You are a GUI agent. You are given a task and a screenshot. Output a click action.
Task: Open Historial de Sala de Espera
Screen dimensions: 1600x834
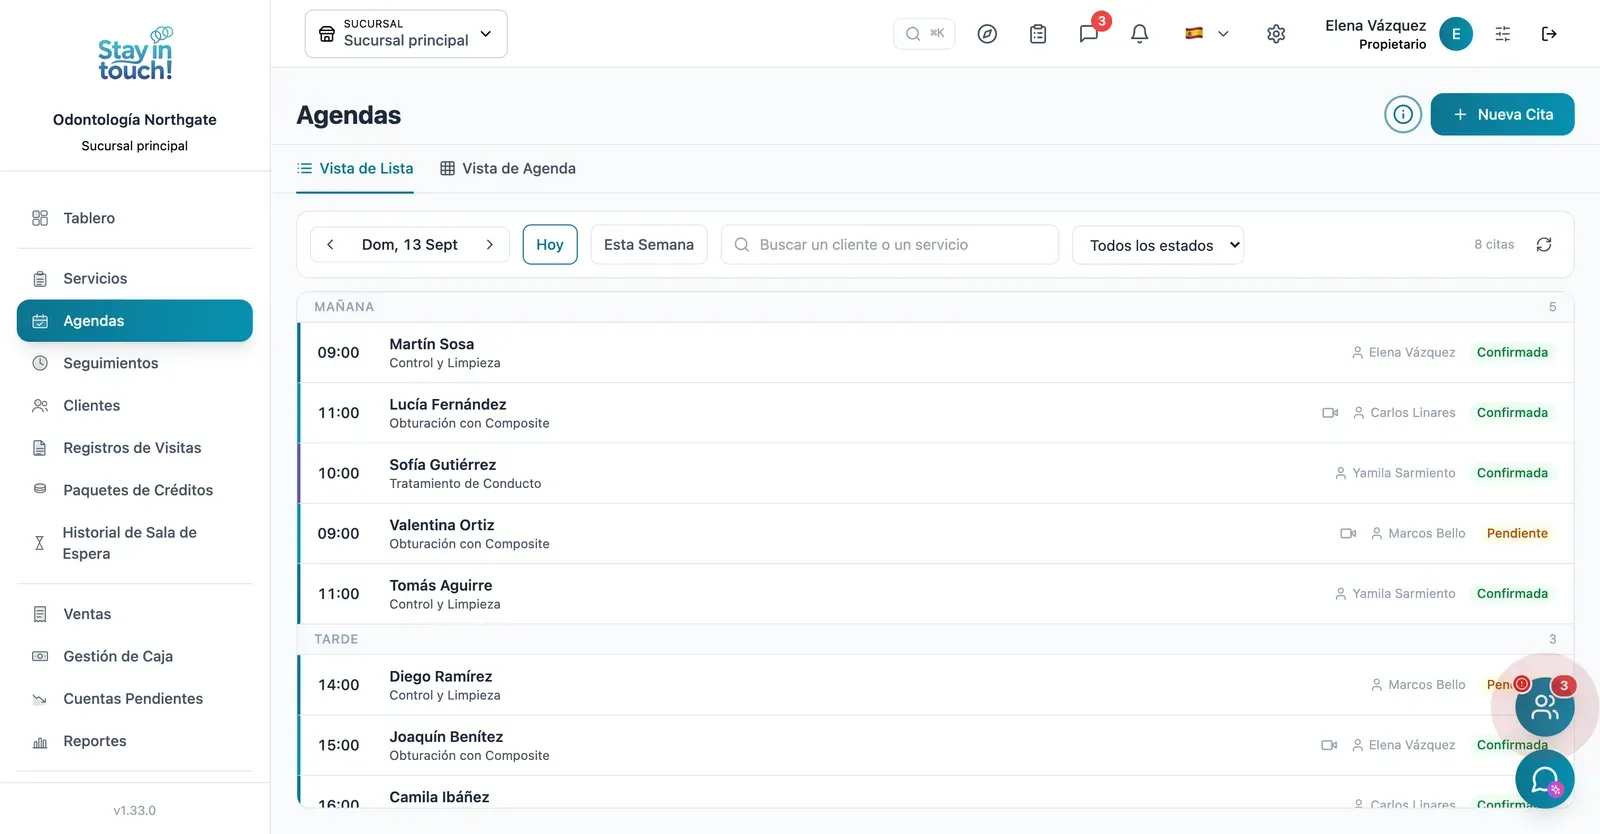tap(135, 543)
